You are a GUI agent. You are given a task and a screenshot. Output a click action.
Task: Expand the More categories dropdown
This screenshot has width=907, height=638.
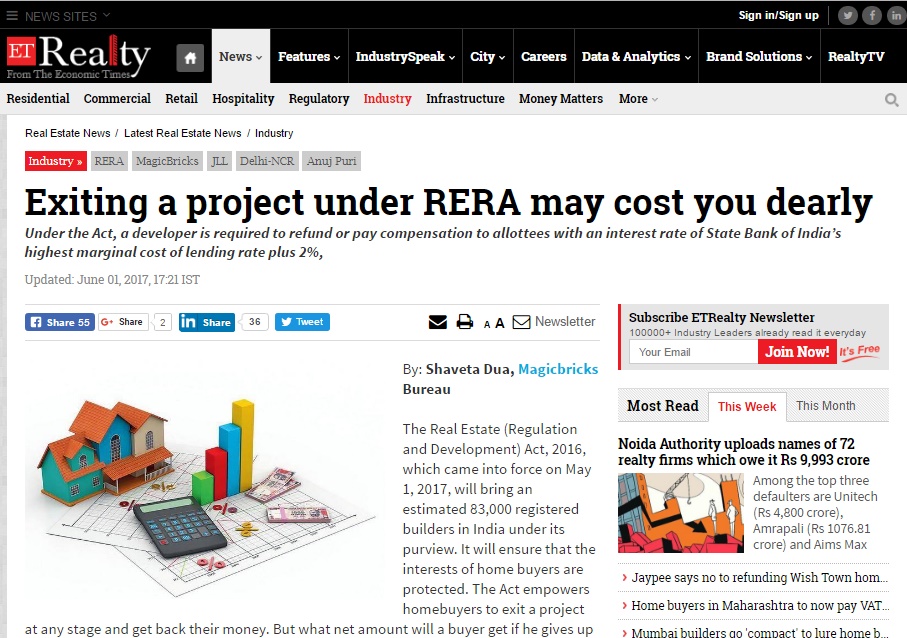click(x=638, y=99)
